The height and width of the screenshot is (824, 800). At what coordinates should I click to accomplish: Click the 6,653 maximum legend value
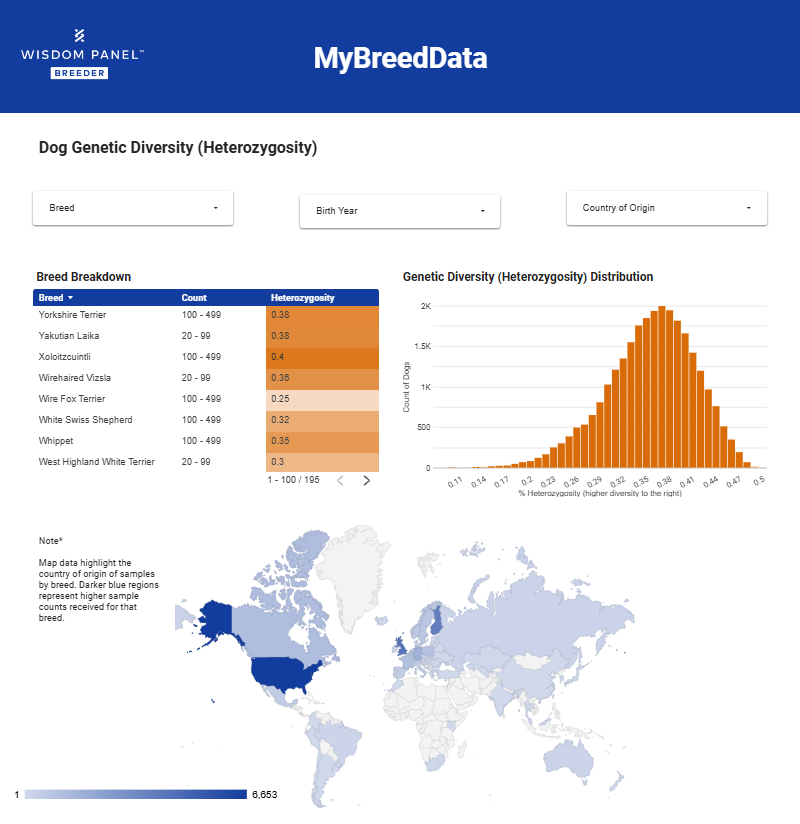coord(264,795)
